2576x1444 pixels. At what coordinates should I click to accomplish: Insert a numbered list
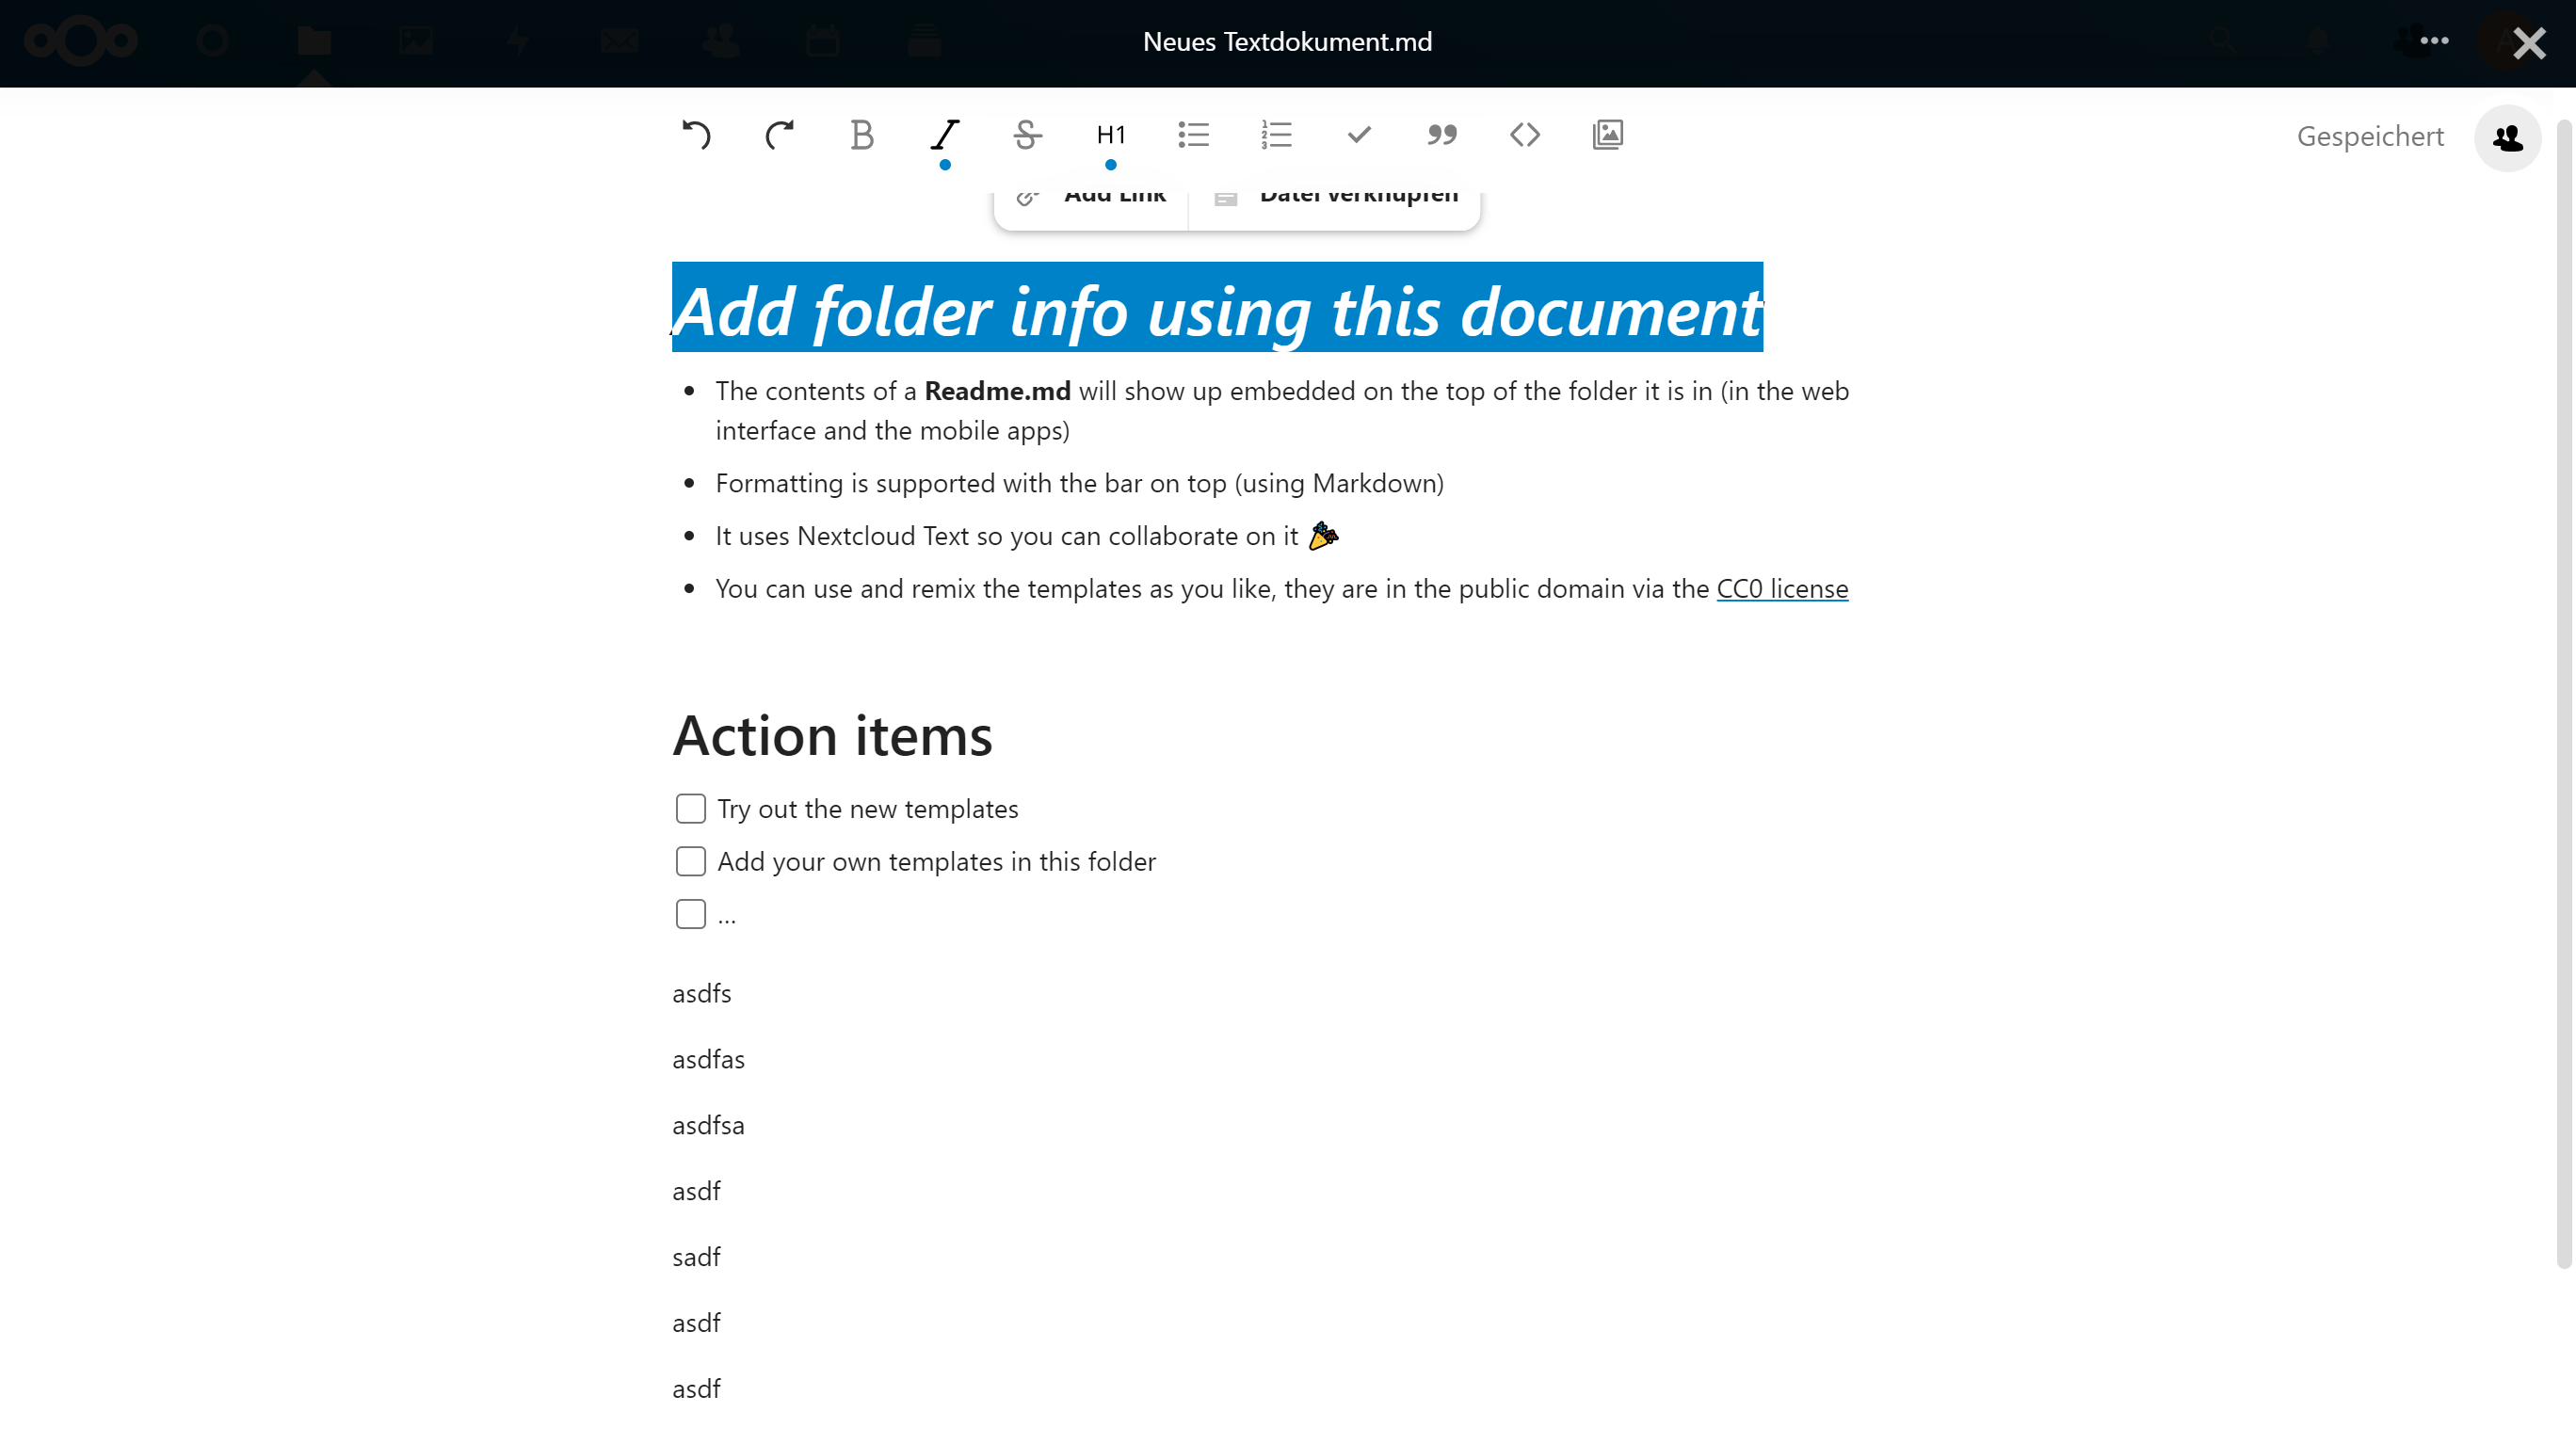pyautogui.click(x=1276, y=135)
